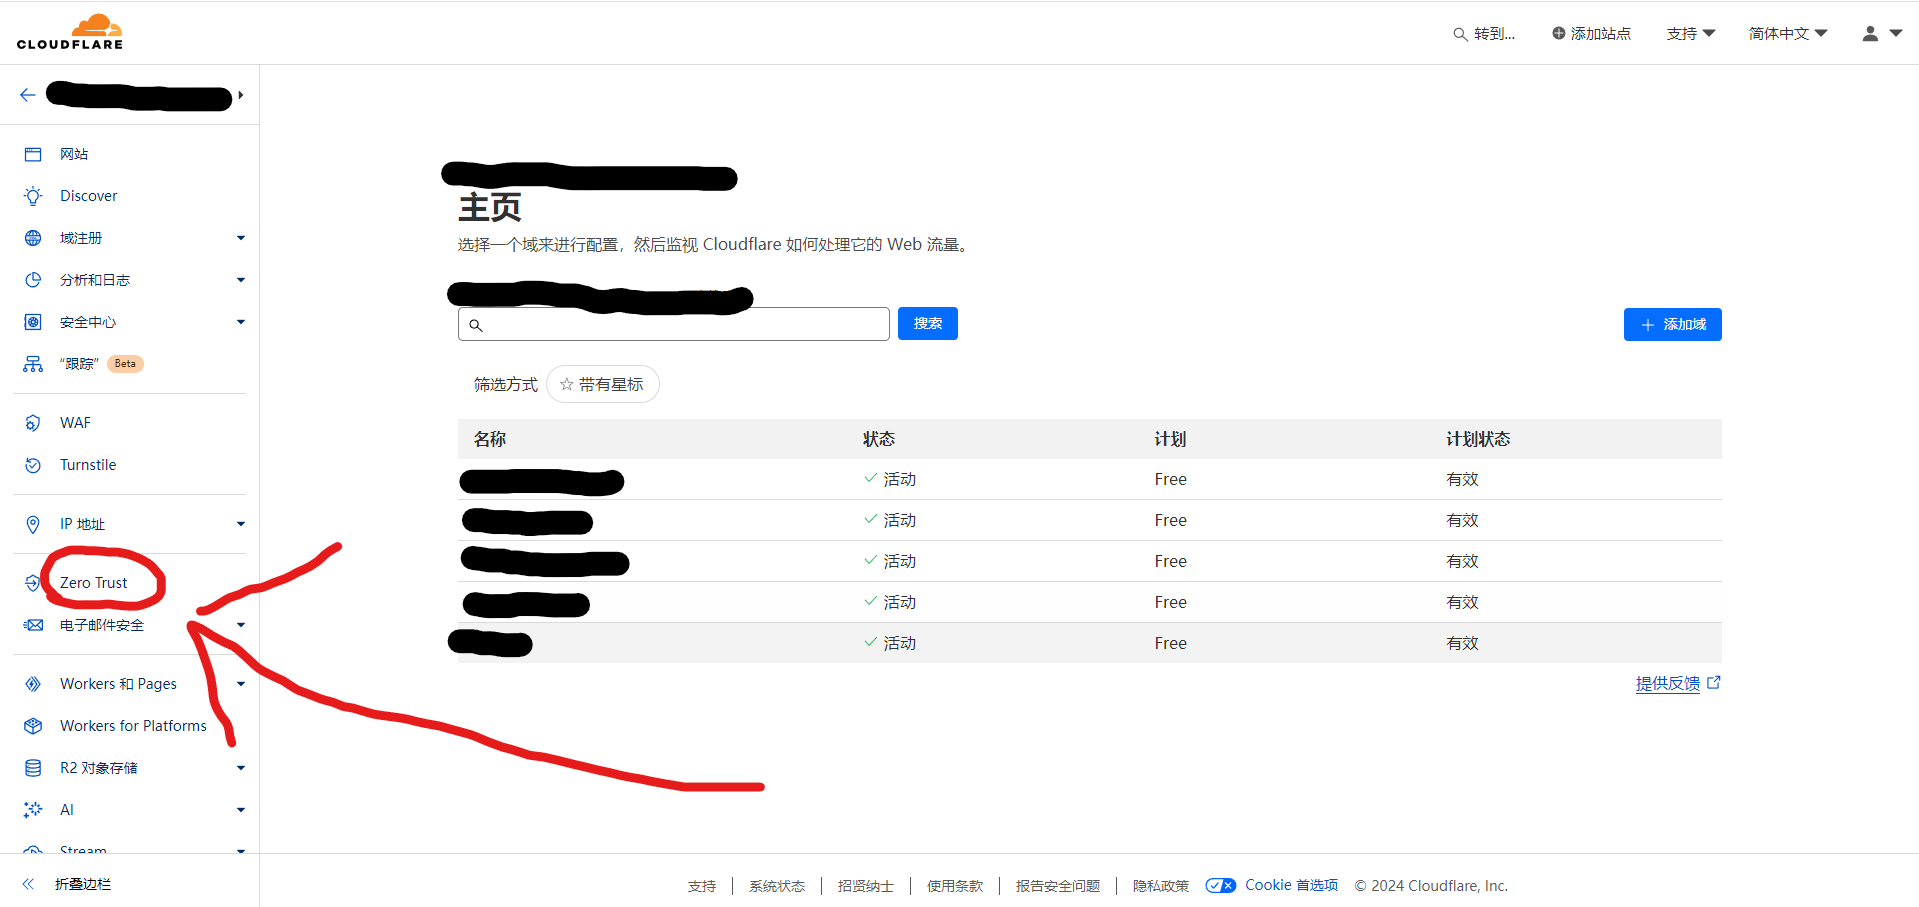Image resolution: width=1919 pixels, height=907 pixels.
Task: Select WAF in the sidebar
Action: [75, 423]
